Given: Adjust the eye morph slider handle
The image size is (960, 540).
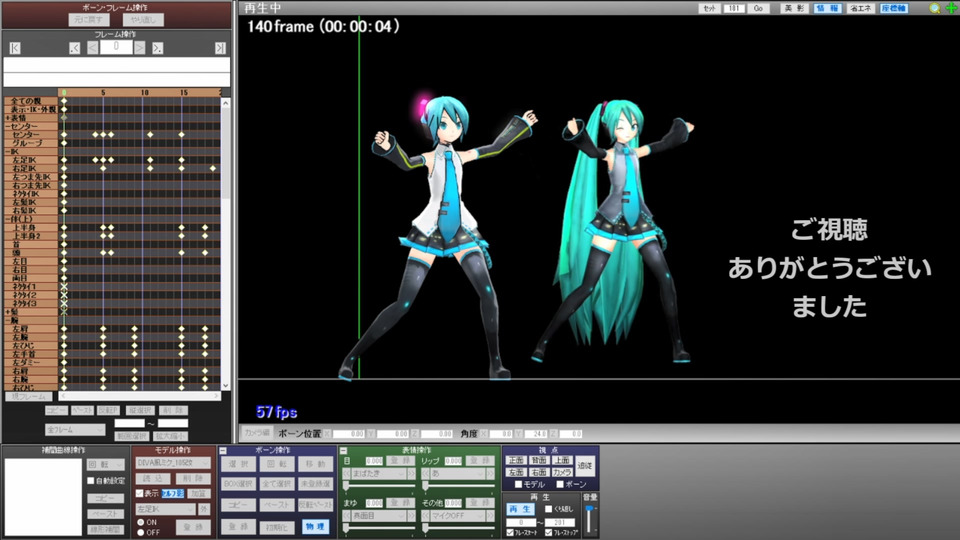Looking at the screenshot, I should pos(346,487).
